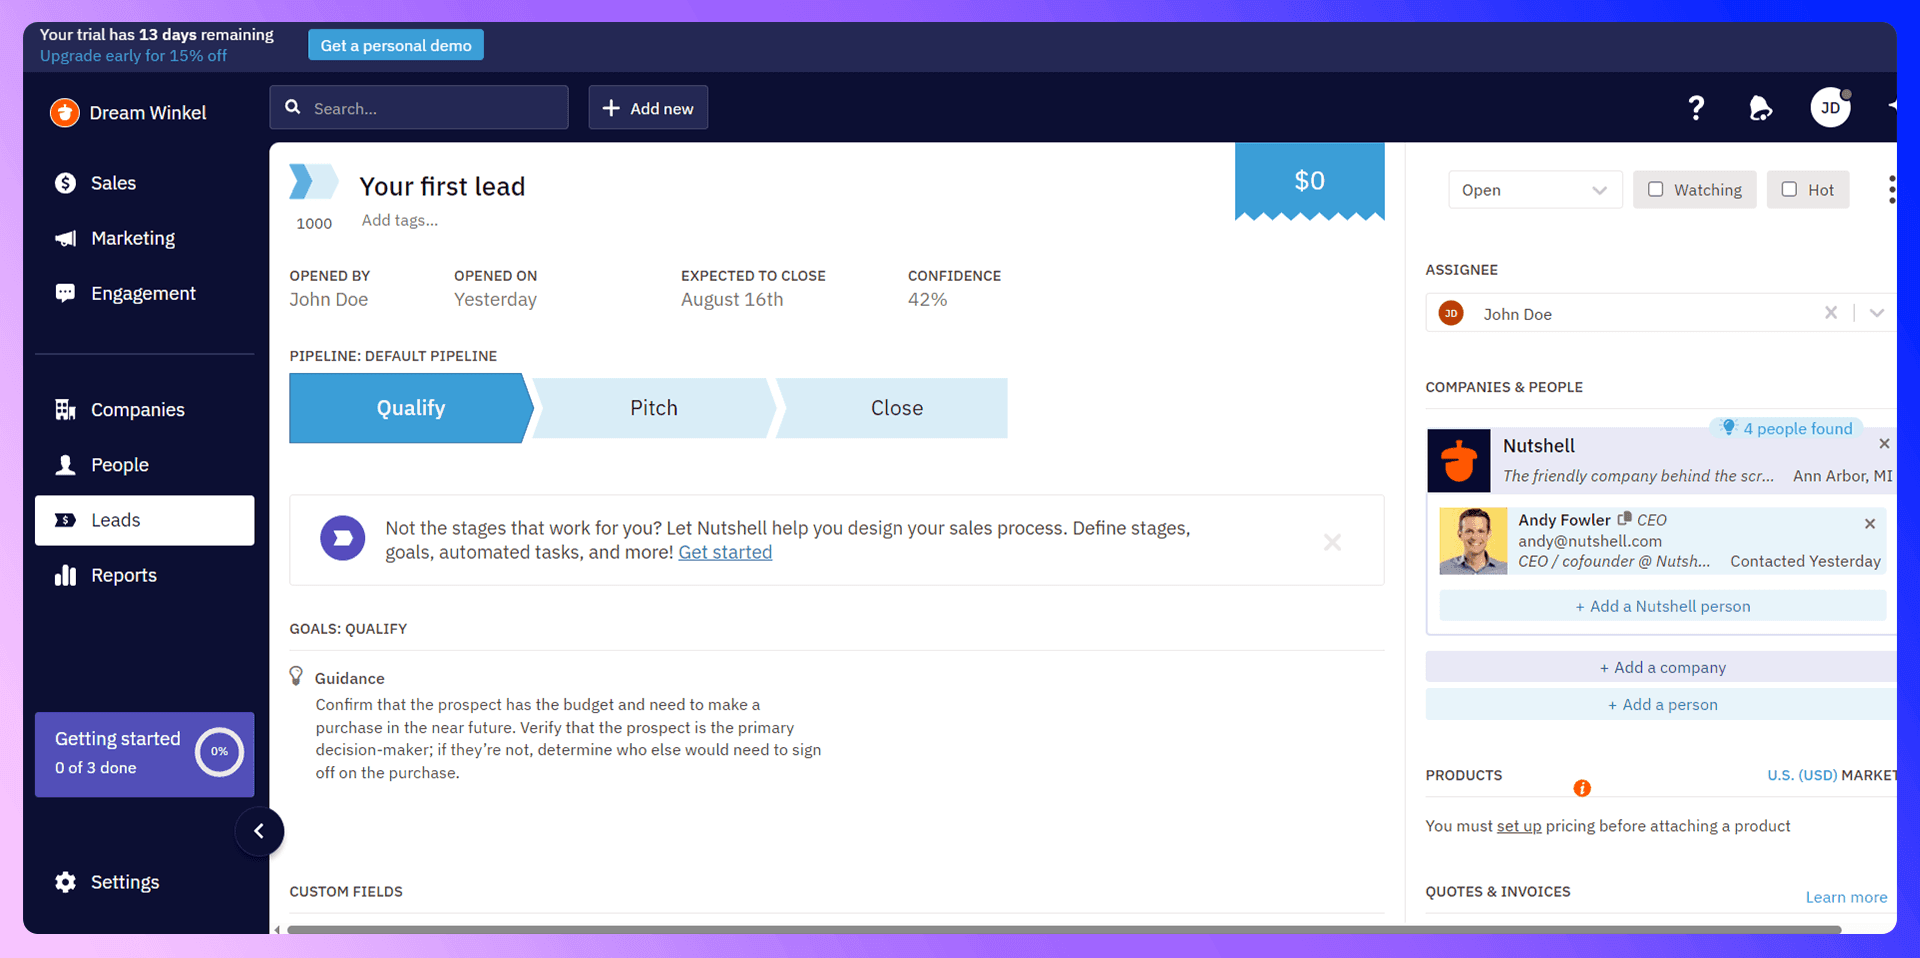Select the Pitch pipeline stage

tap(654, 408)
